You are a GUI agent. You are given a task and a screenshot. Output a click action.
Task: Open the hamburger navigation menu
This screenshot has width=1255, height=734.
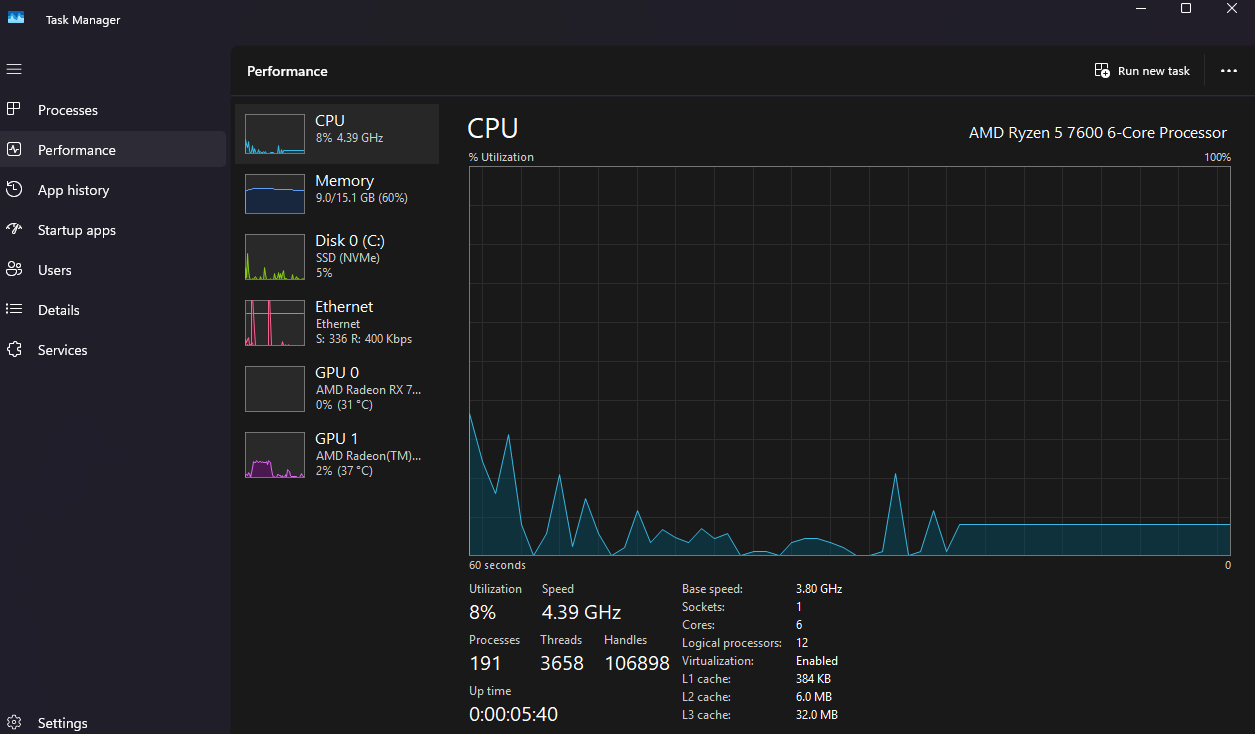[x=14, y=69]
